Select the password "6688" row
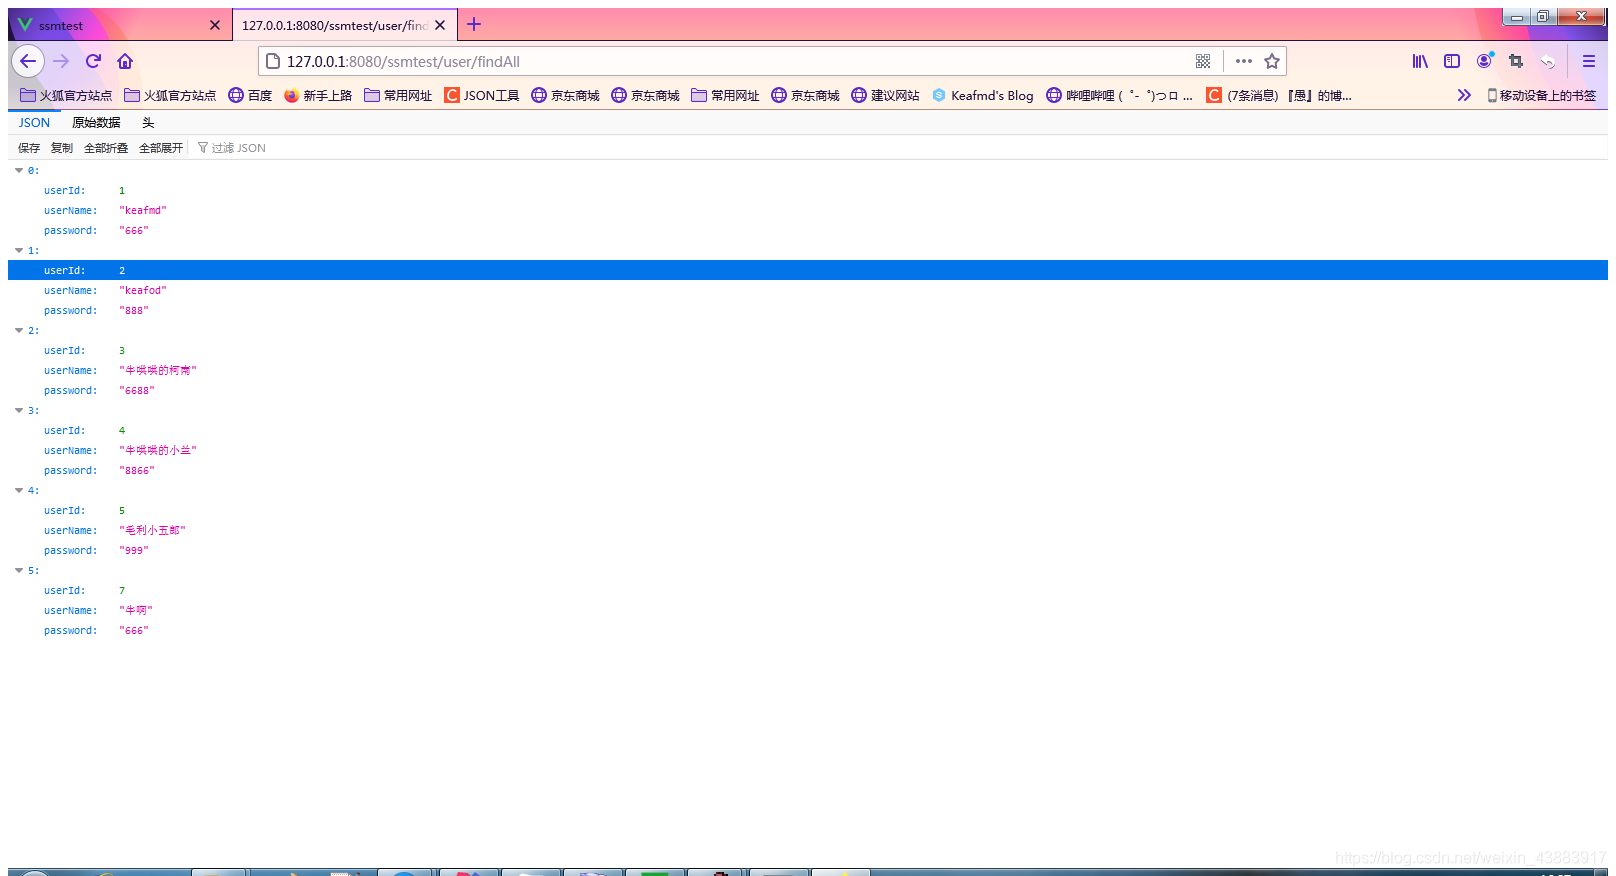This screenshot has height=876, width=1616. coord(808,390)
